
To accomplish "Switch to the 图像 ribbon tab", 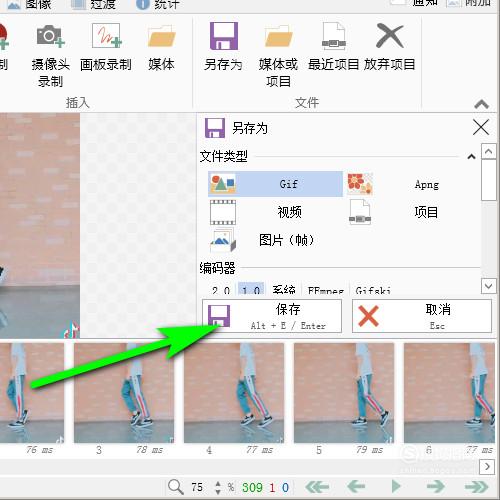I will click(x=29, y=4).
